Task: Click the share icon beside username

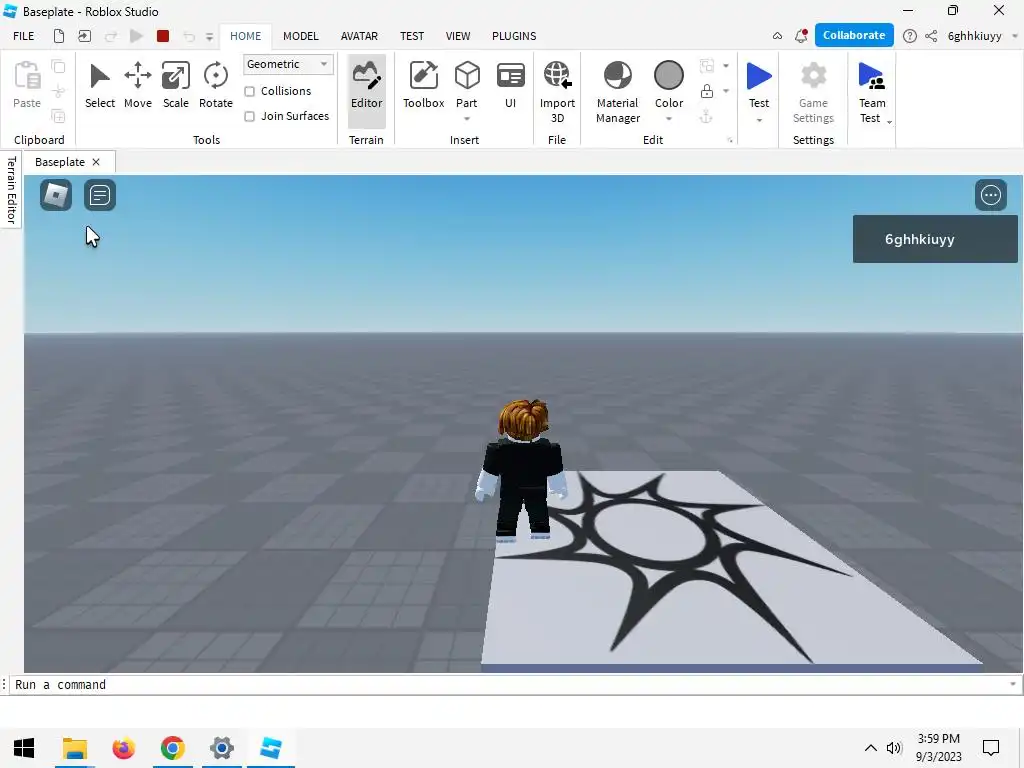Action: point(931,36)
